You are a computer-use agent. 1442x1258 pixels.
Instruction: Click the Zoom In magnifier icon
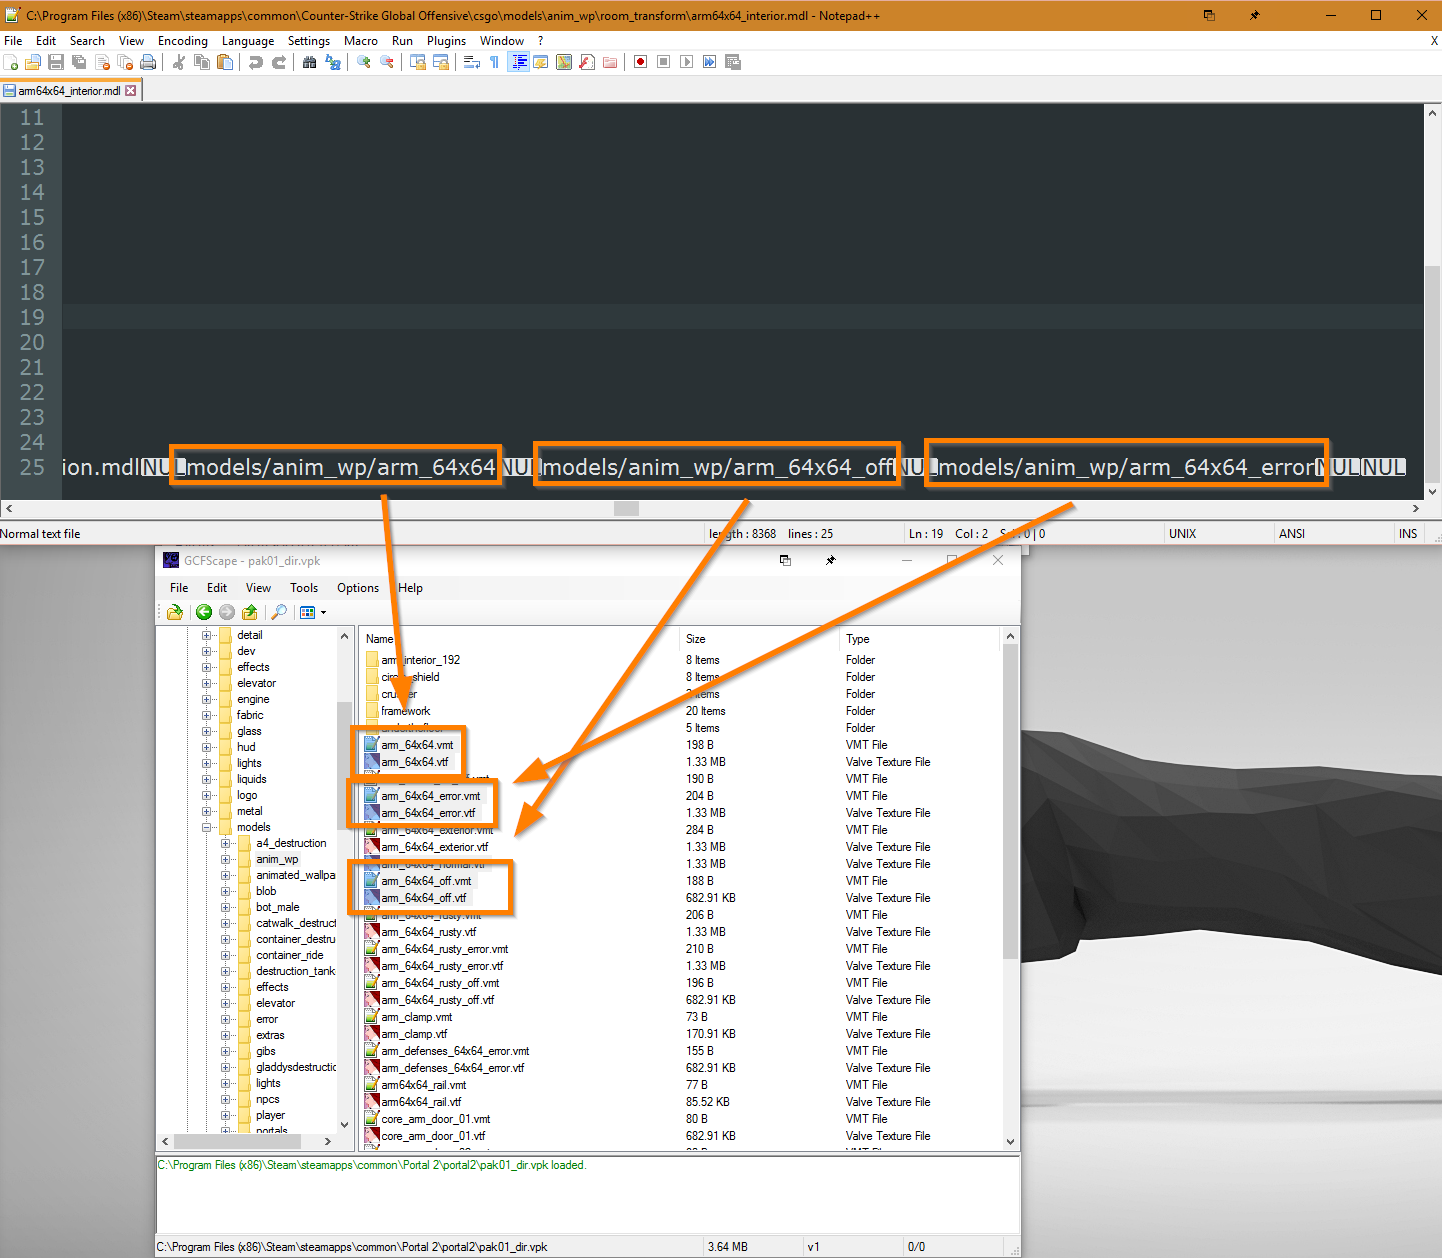click(364, 62)
